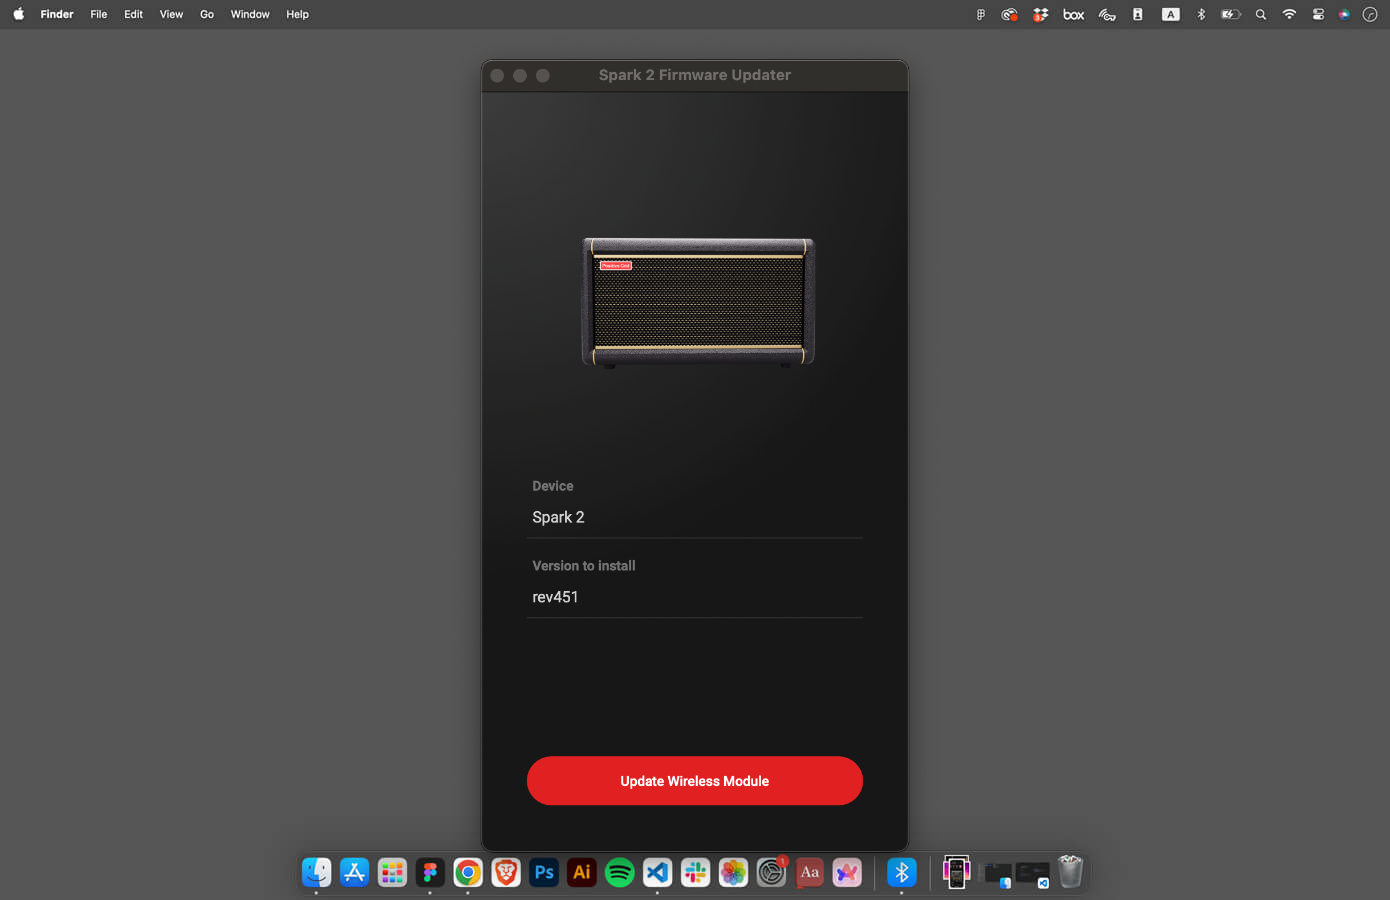The image size is (1390, 900).
Task: Open Bluetooth status in the menu bar
Action: click(1201, 14)
